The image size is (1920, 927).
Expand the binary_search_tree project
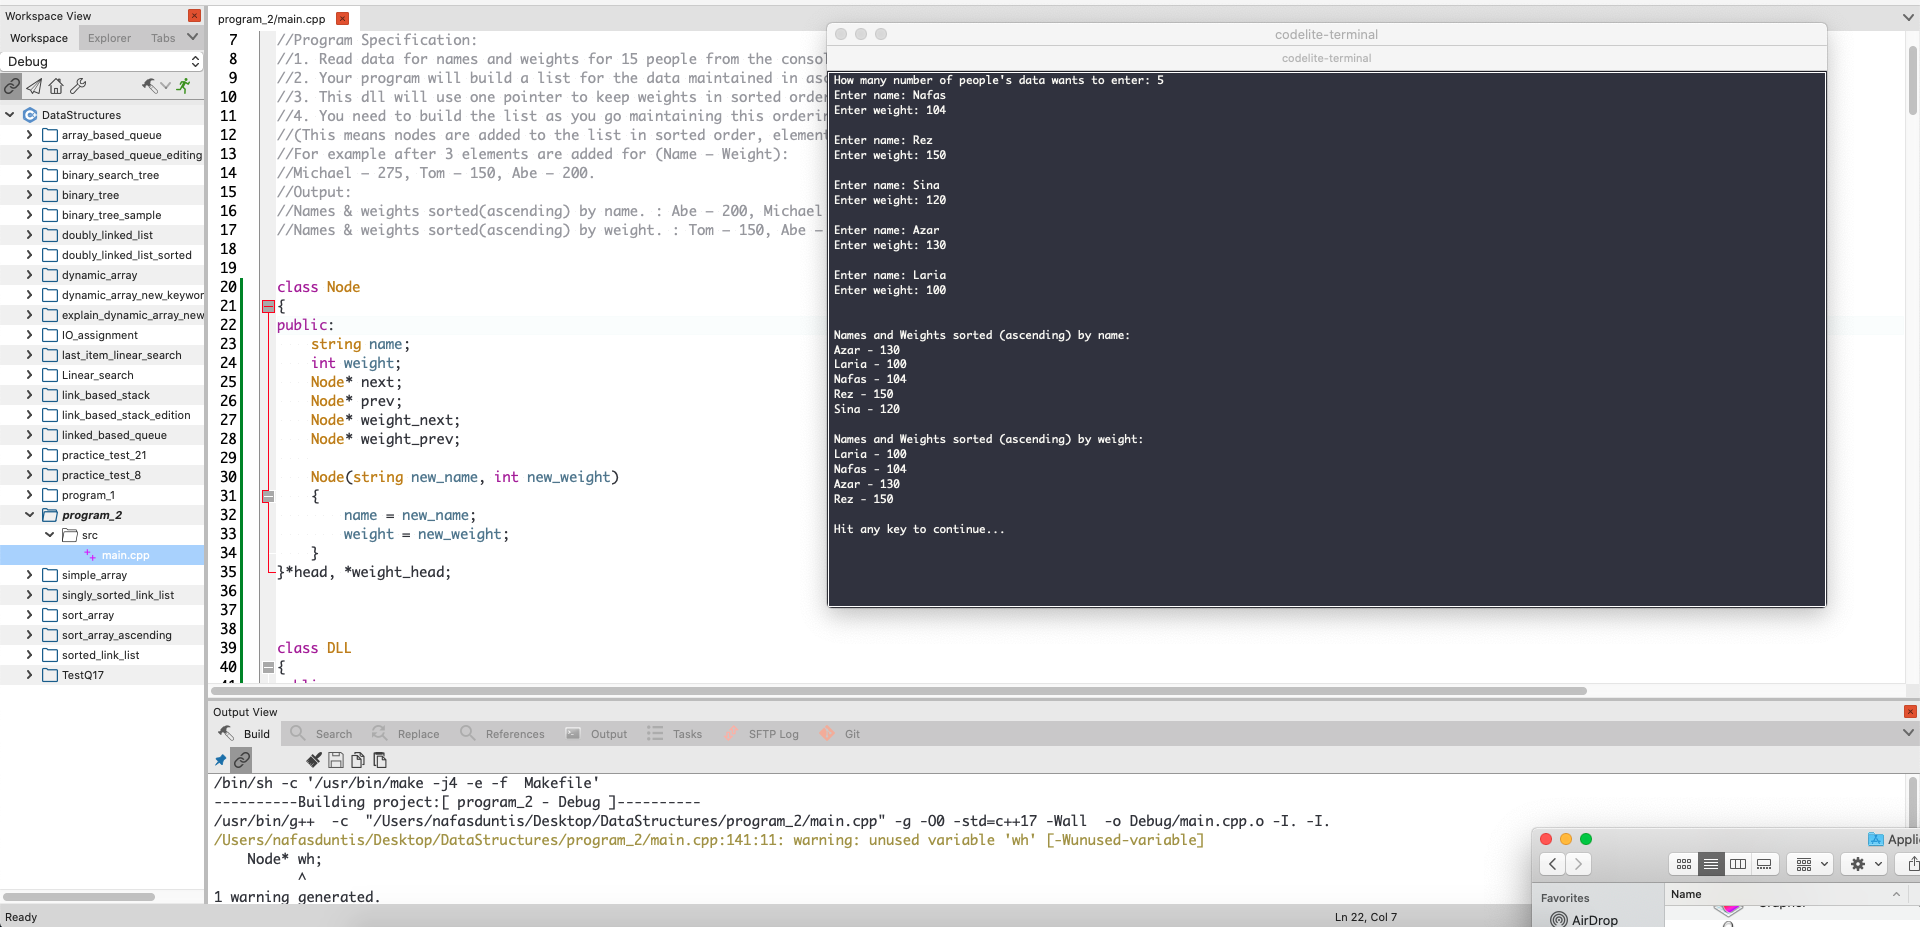[29, 175]
